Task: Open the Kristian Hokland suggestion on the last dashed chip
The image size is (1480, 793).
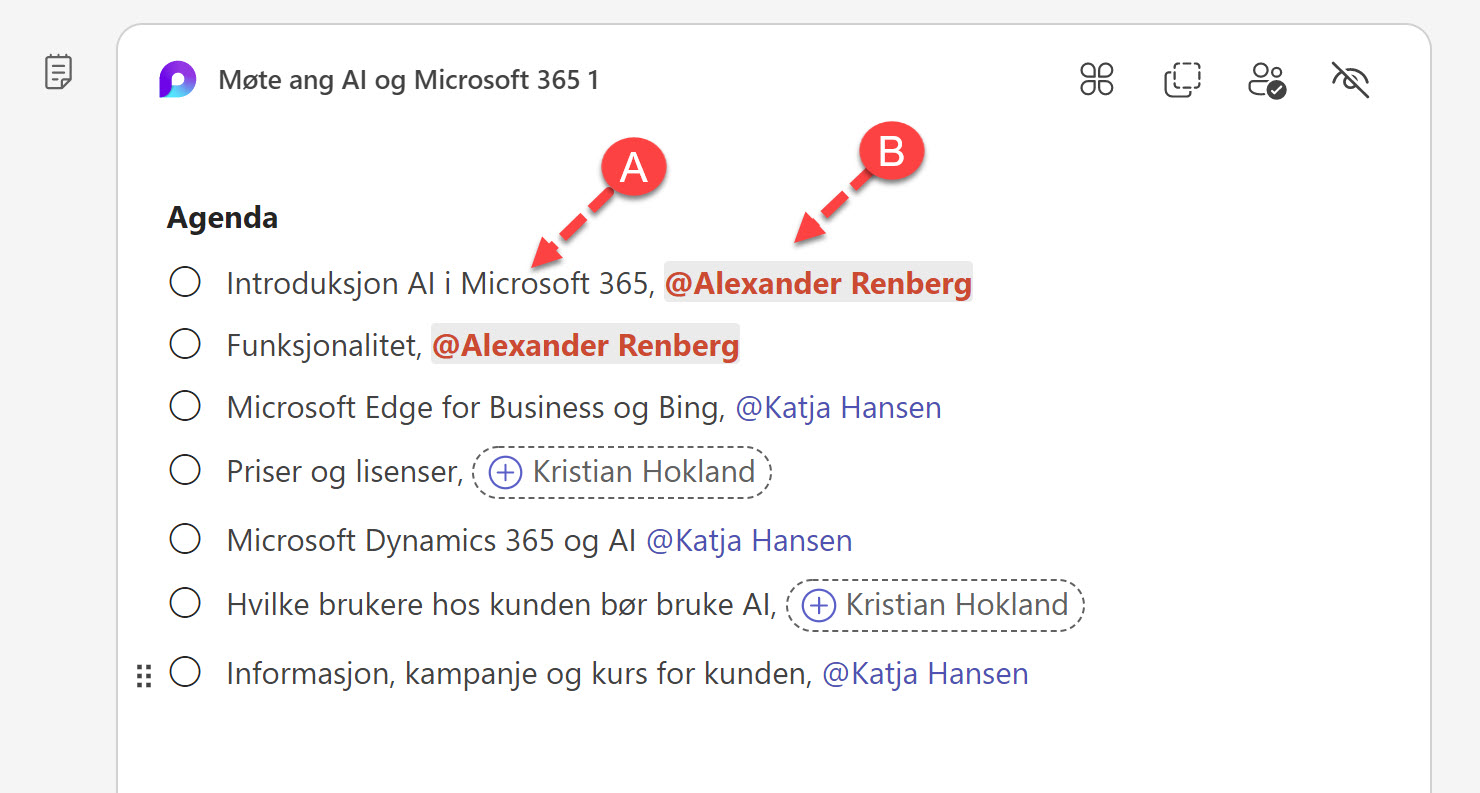Action: tap(934, 605)
